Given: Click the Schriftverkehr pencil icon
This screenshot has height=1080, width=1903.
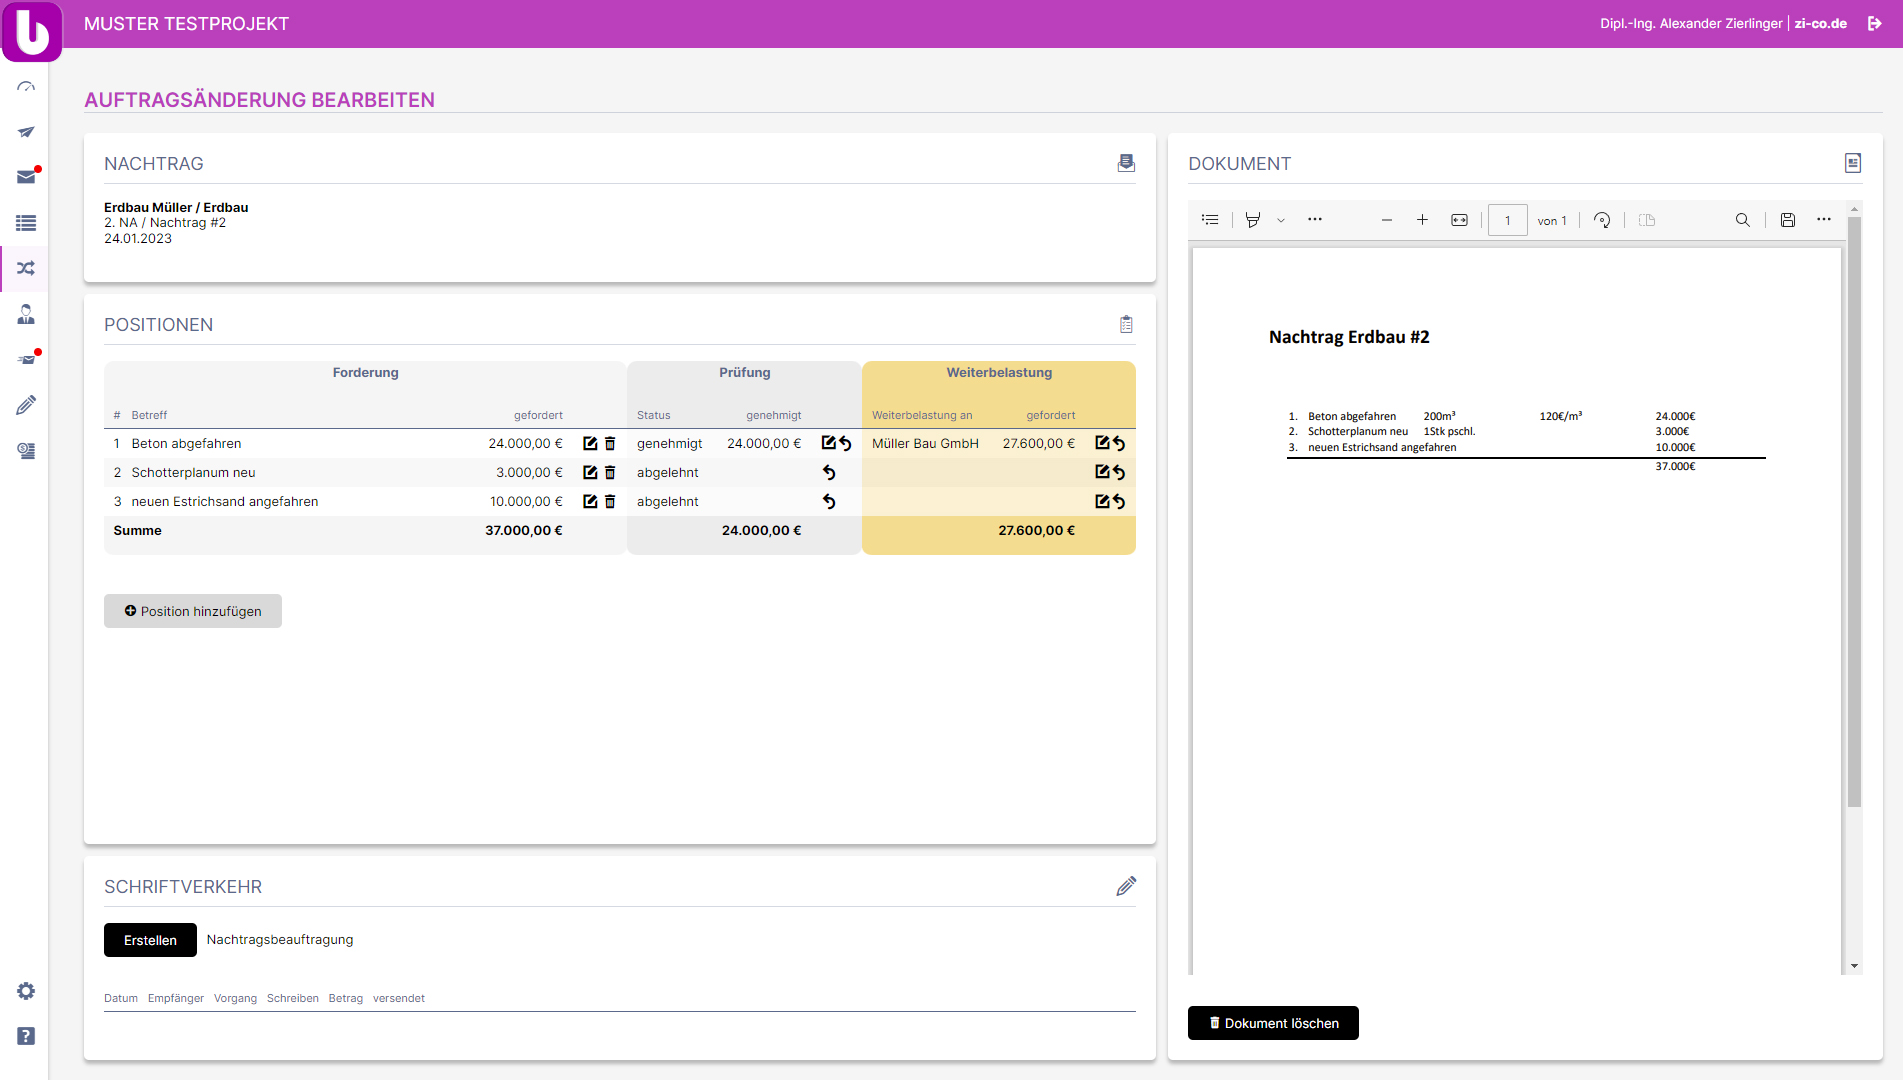Looking at the screenshot, I should [1126, 886].
